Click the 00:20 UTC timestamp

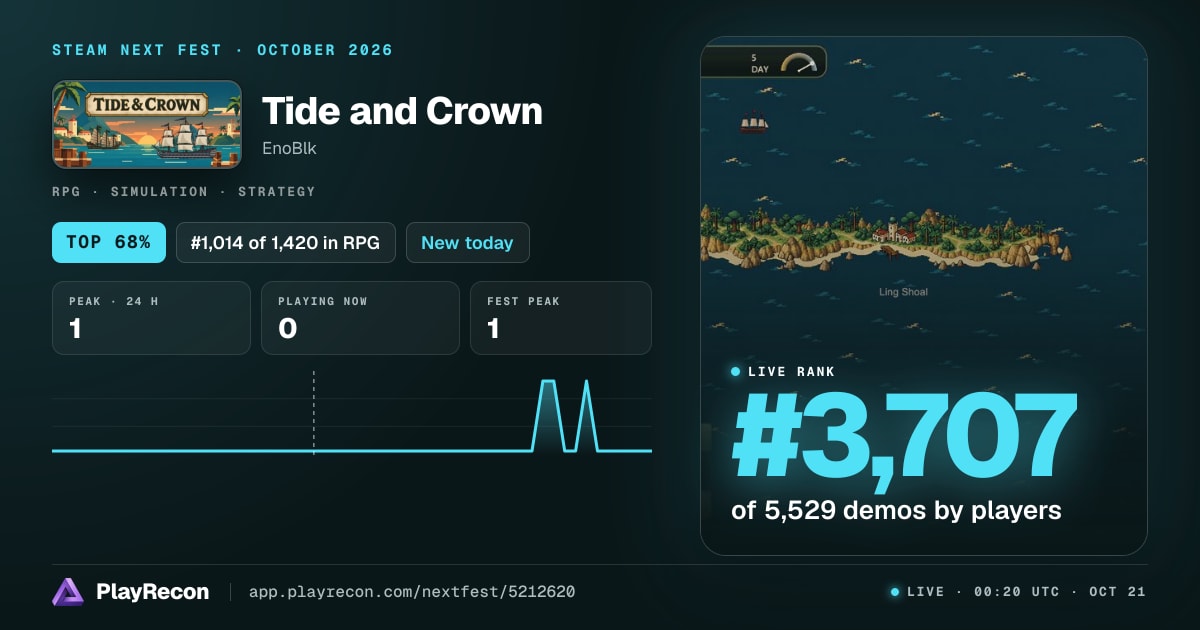tap(1016, 592)
